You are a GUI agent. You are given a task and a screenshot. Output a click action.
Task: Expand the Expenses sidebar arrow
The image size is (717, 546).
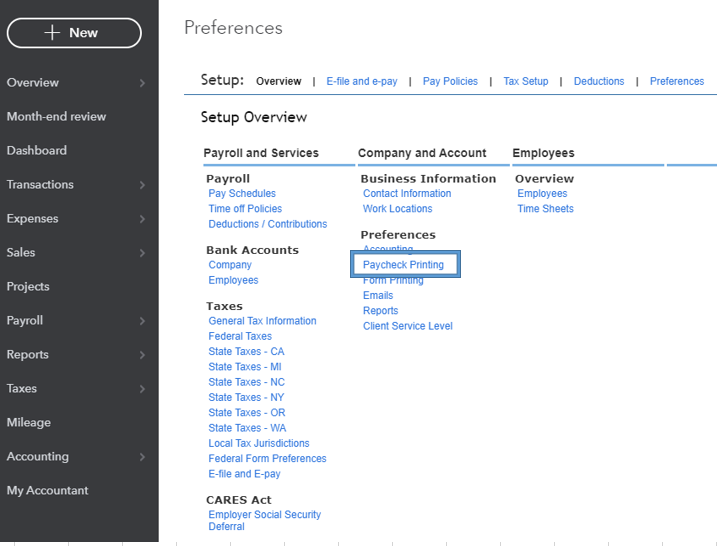[x=143, y=219]
